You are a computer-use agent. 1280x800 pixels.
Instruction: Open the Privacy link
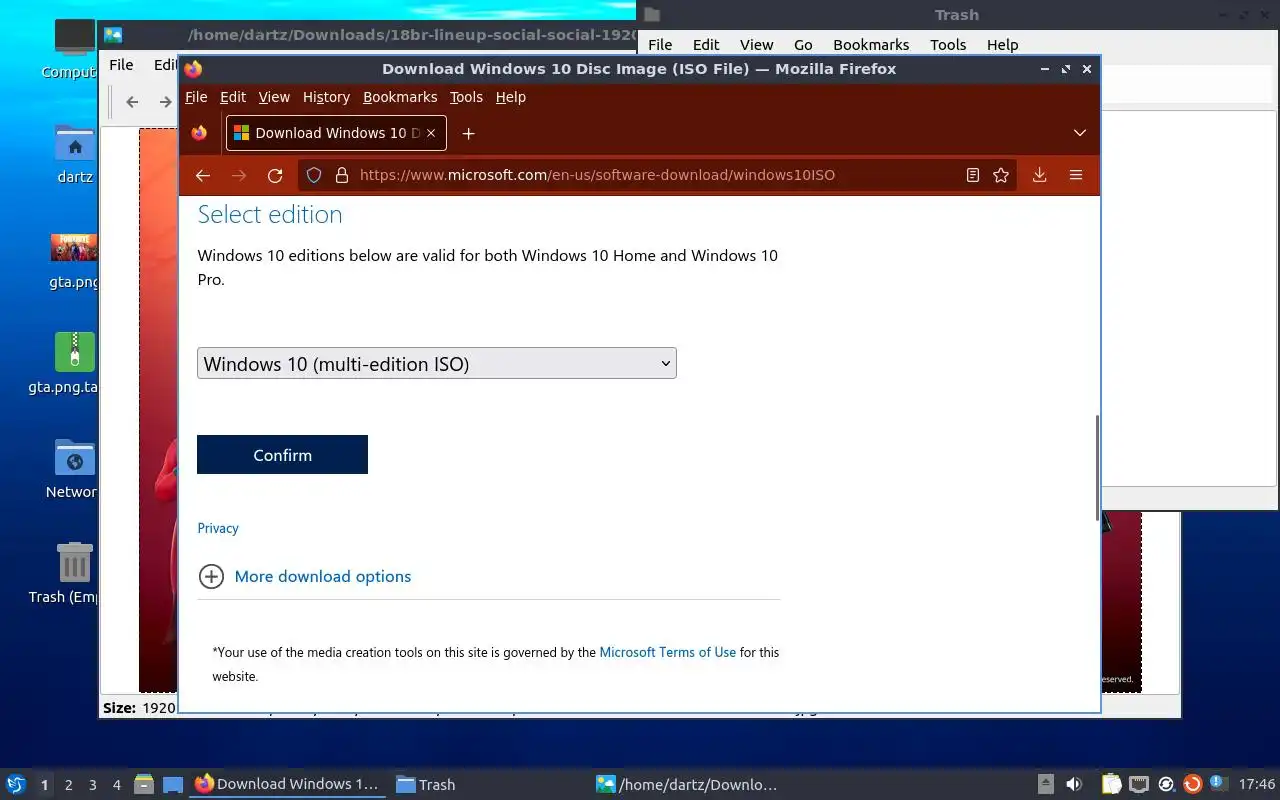tap(218, 528)
